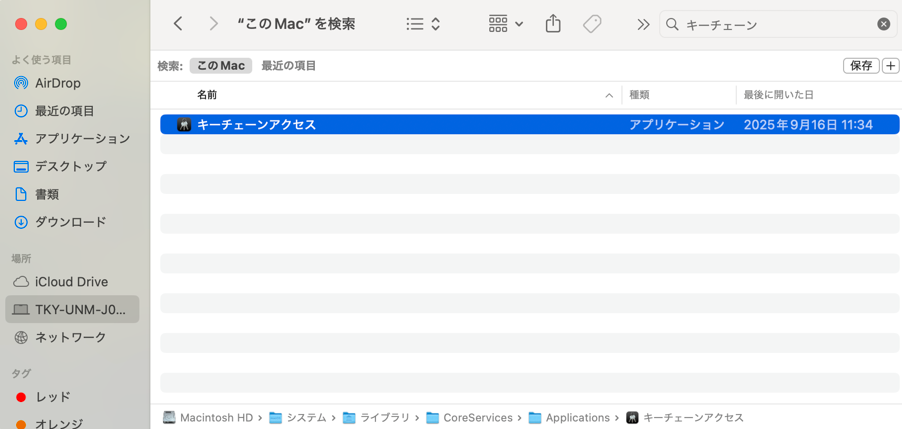902x429 pixels.
Task: Sort by the 種類 column header
Action: coord(639,95)
